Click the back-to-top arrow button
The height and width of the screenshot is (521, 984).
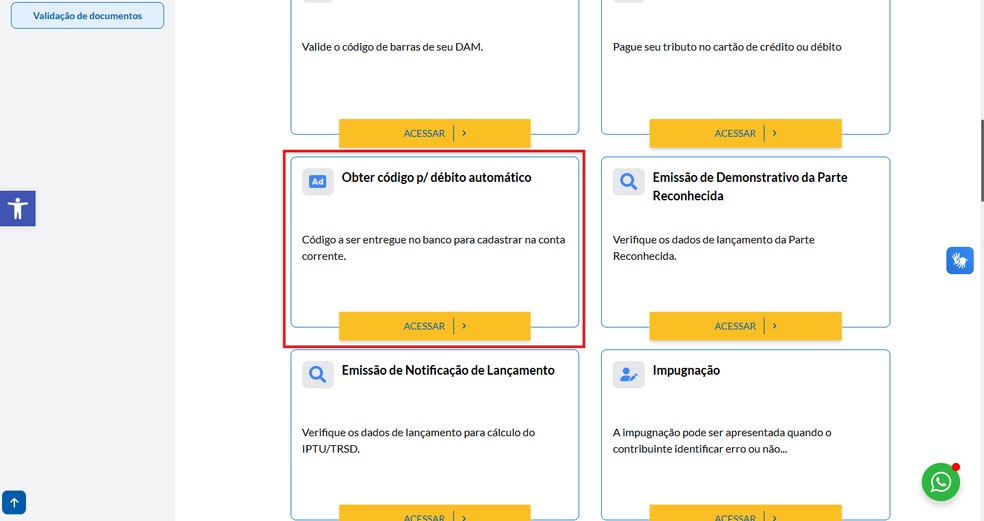point(14,502)
